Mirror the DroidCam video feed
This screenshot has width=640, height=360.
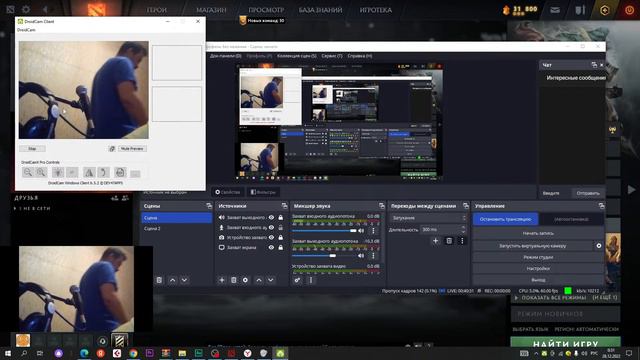(x=89, y=172)
